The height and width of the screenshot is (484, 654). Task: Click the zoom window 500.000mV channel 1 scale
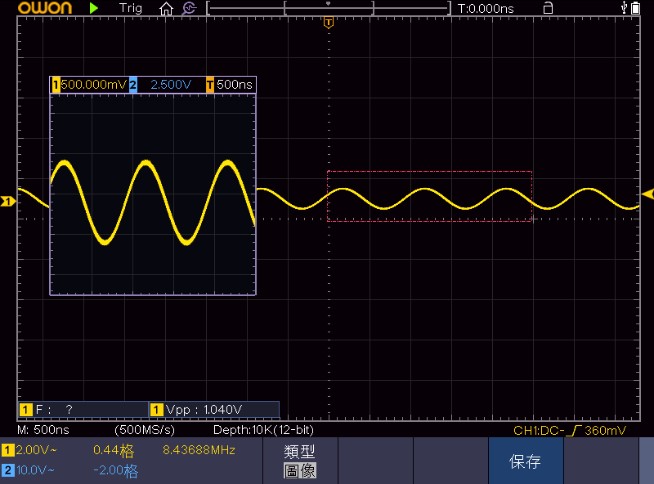pyautogui.click(x=89, y=85)
